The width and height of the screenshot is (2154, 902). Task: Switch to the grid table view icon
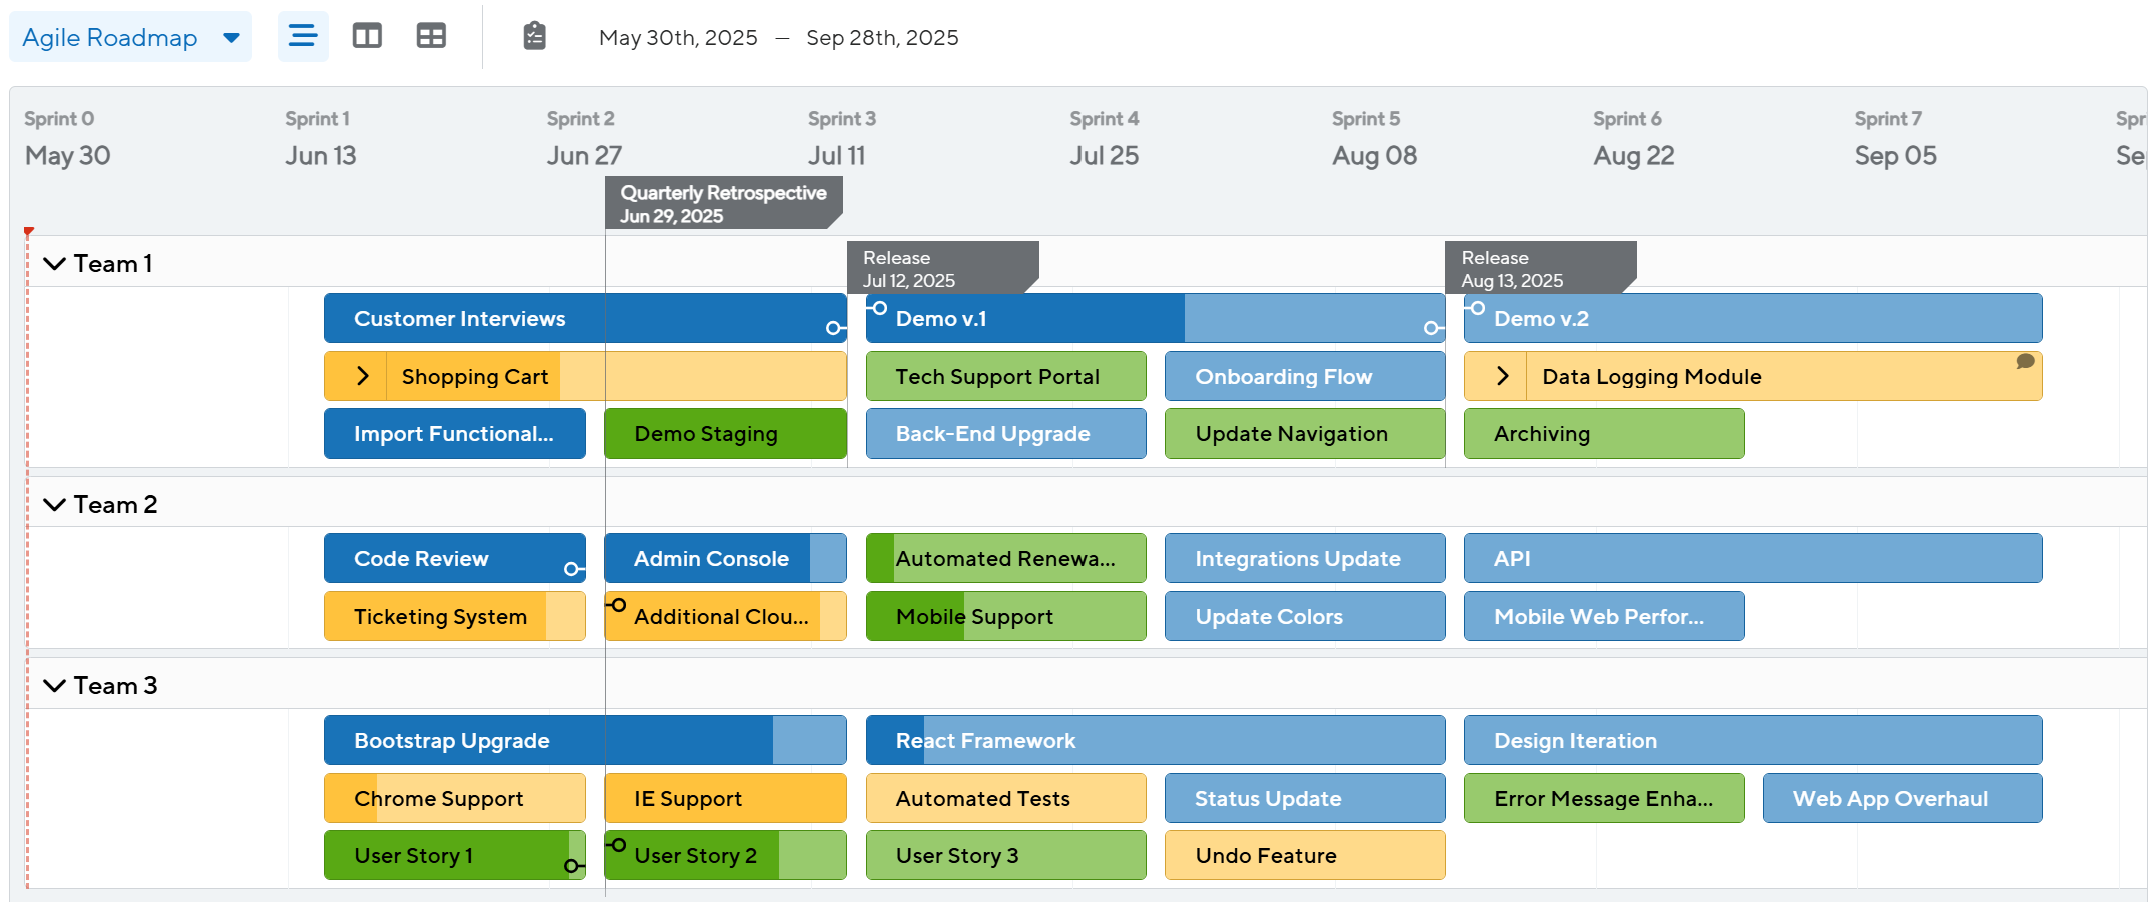click(x=431, y=37)
